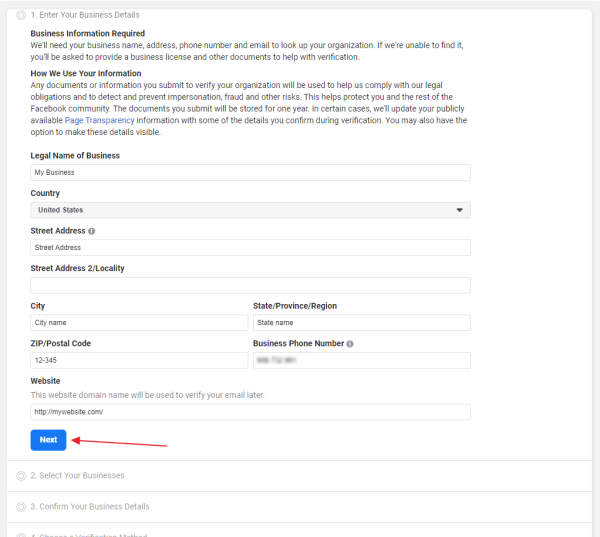Viewport: 600px width, 537px height.
Task: Click the 'City' label
Action: pyautogui.click(x=38, y=306)
